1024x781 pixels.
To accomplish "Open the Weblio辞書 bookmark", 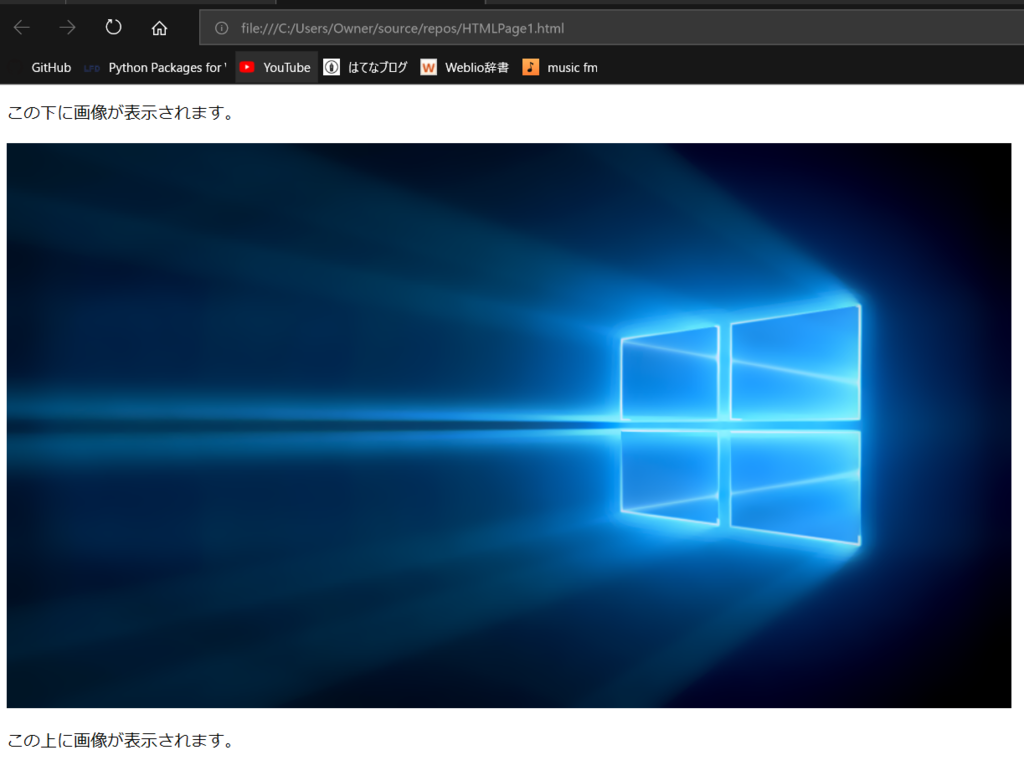I will 464,67.
